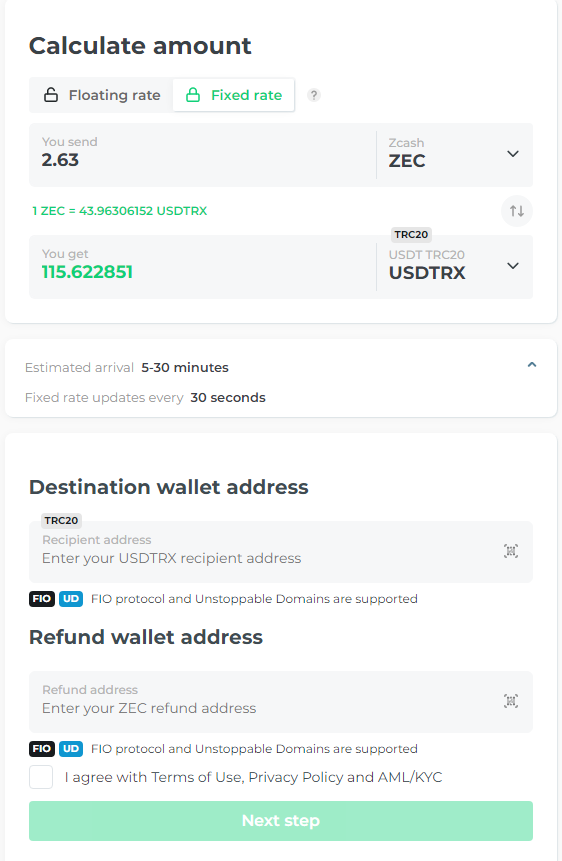Open the USDTRX receive currency dropdown
The height and width of the screenshot is (861, 562).
tap(454, 267)
